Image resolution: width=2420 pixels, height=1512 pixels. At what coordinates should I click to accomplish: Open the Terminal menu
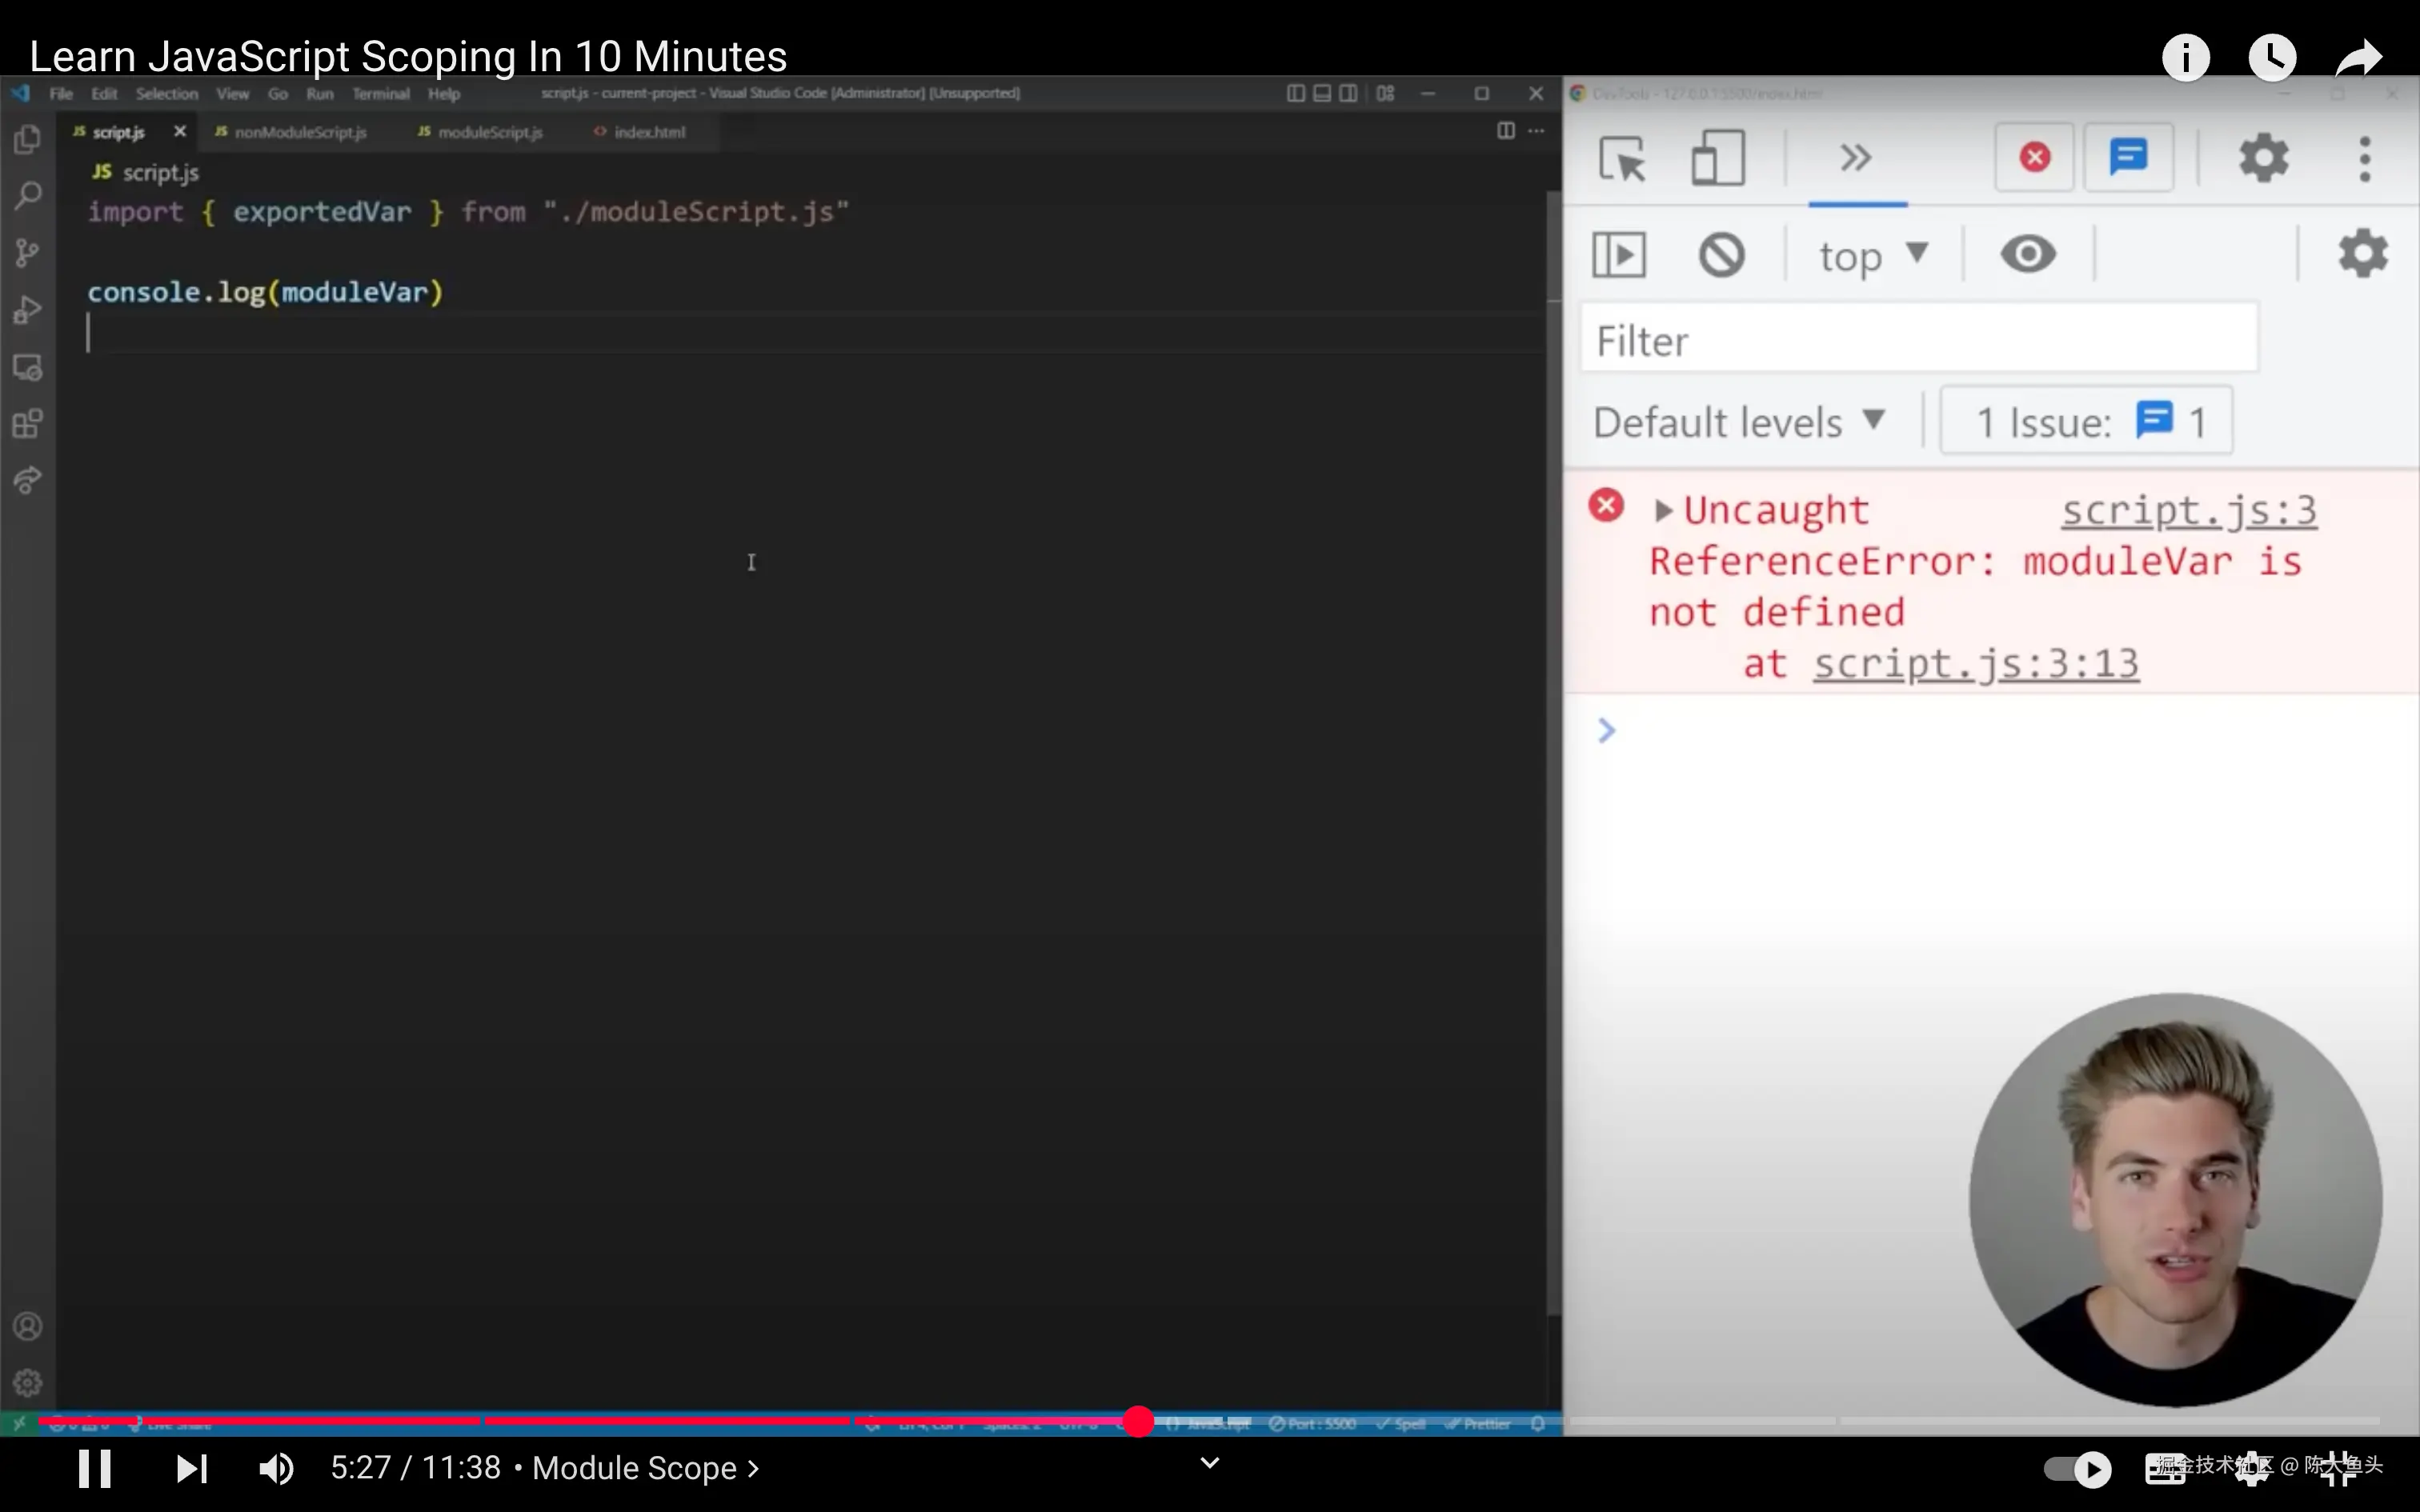point(380,94)
